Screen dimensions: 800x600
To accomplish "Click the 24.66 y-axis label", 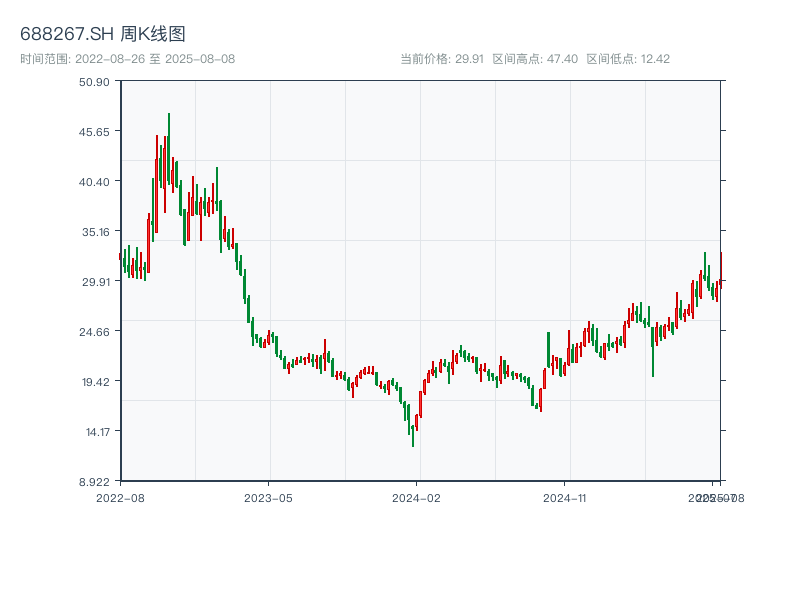I will [94, 332].
